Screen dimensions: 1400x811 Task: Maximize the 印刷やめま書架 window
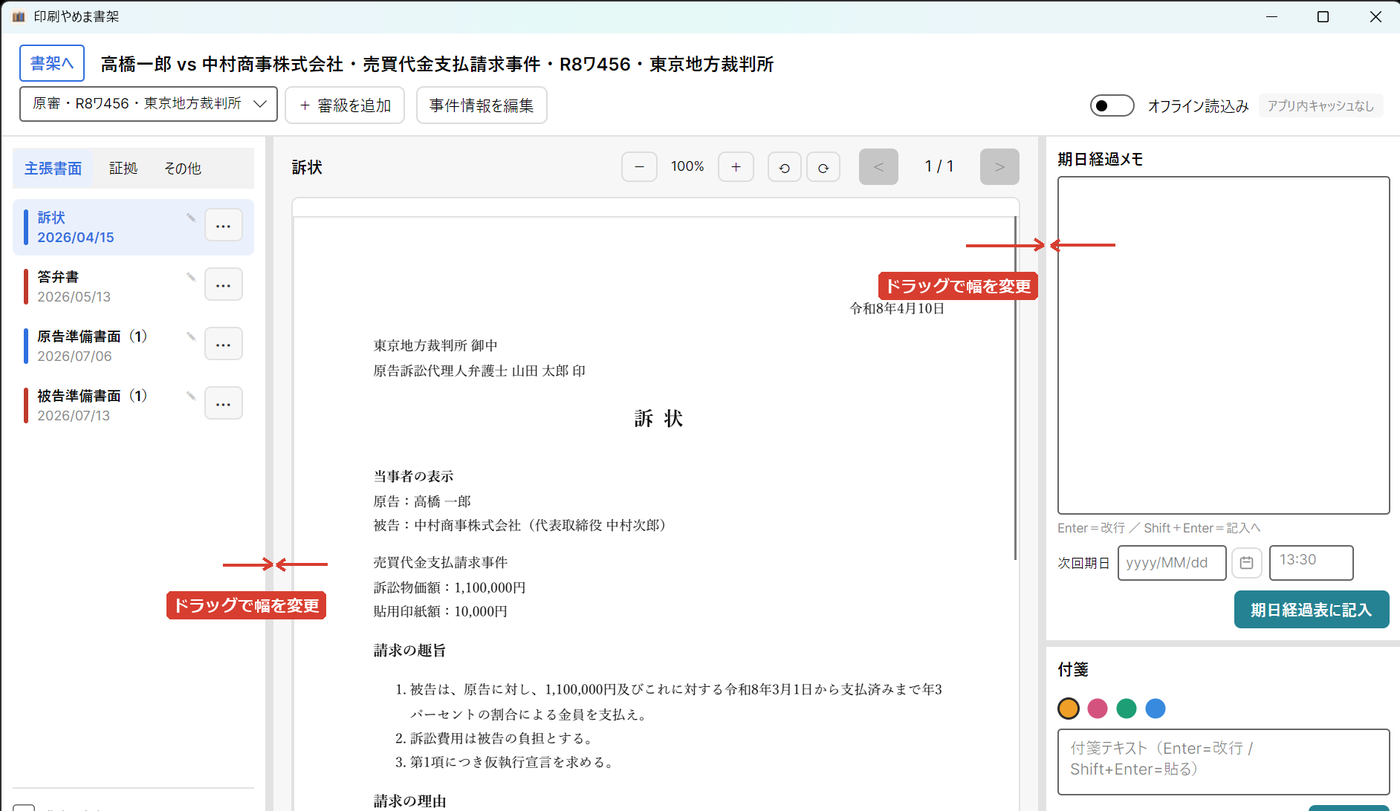coord(1323,17)
